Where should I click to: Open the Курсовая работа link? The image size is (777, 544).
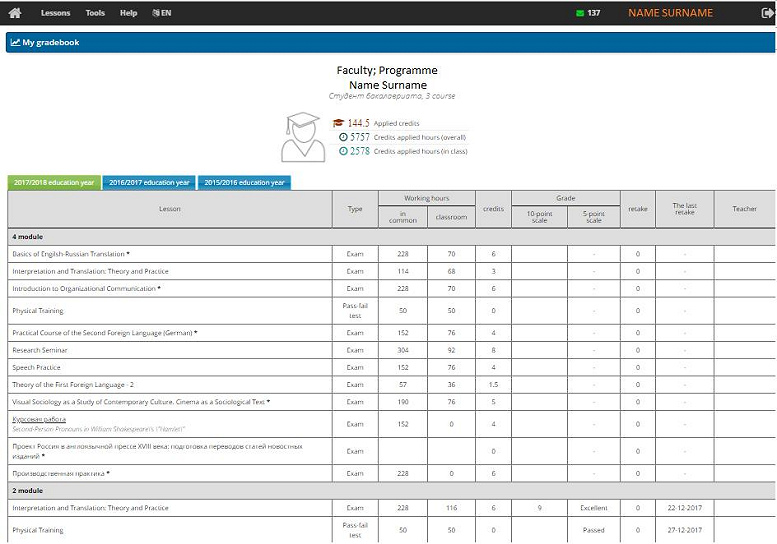point(39,419)
